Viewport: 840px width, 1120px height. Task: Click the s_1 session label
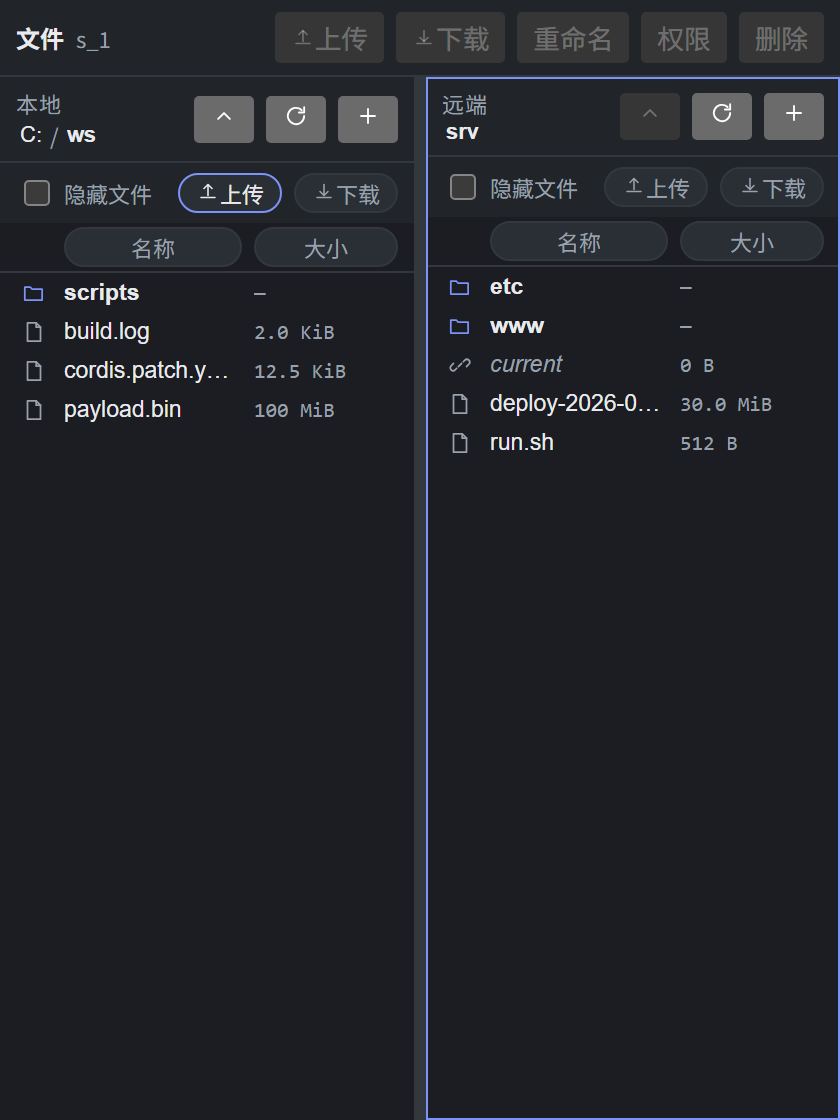(x=93, y=40)
